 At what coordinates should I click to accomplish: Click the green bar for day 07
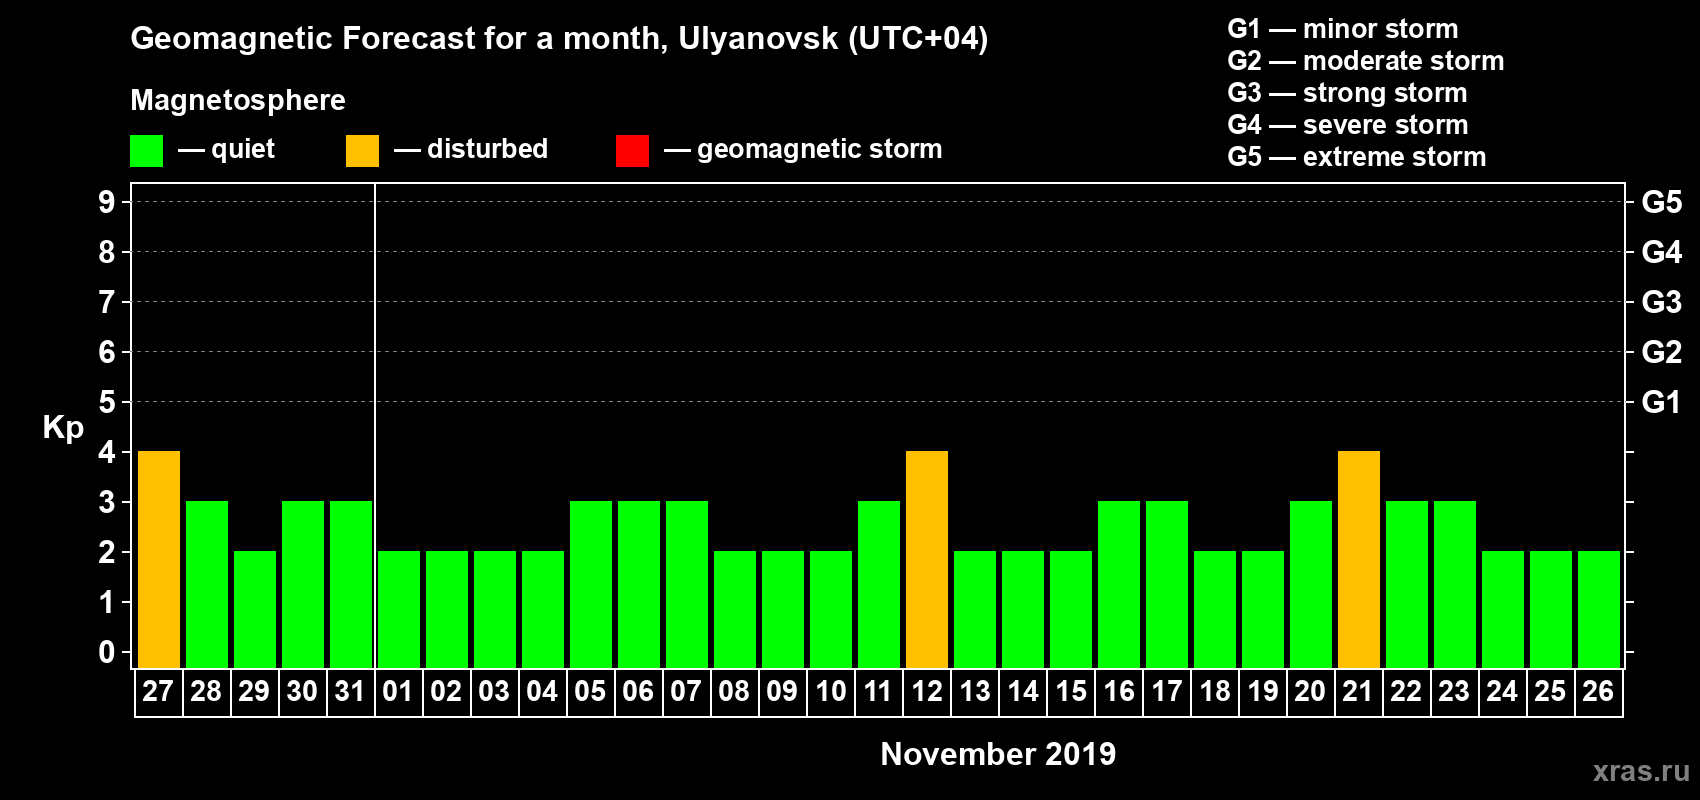[687, 584]
